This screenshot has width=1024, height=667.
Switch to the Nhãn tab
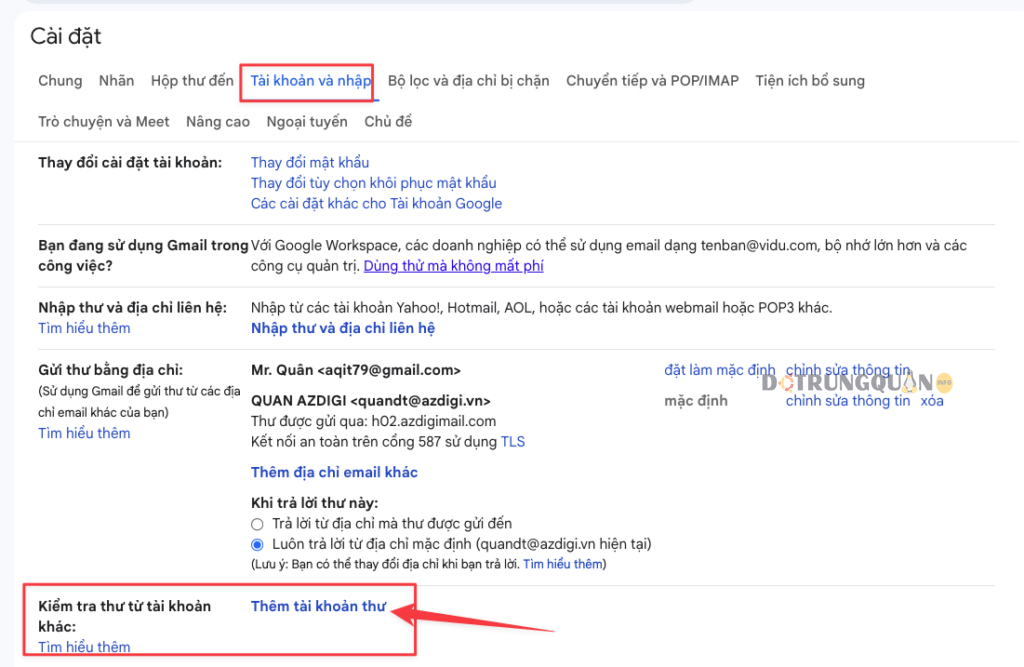(116, 81)
